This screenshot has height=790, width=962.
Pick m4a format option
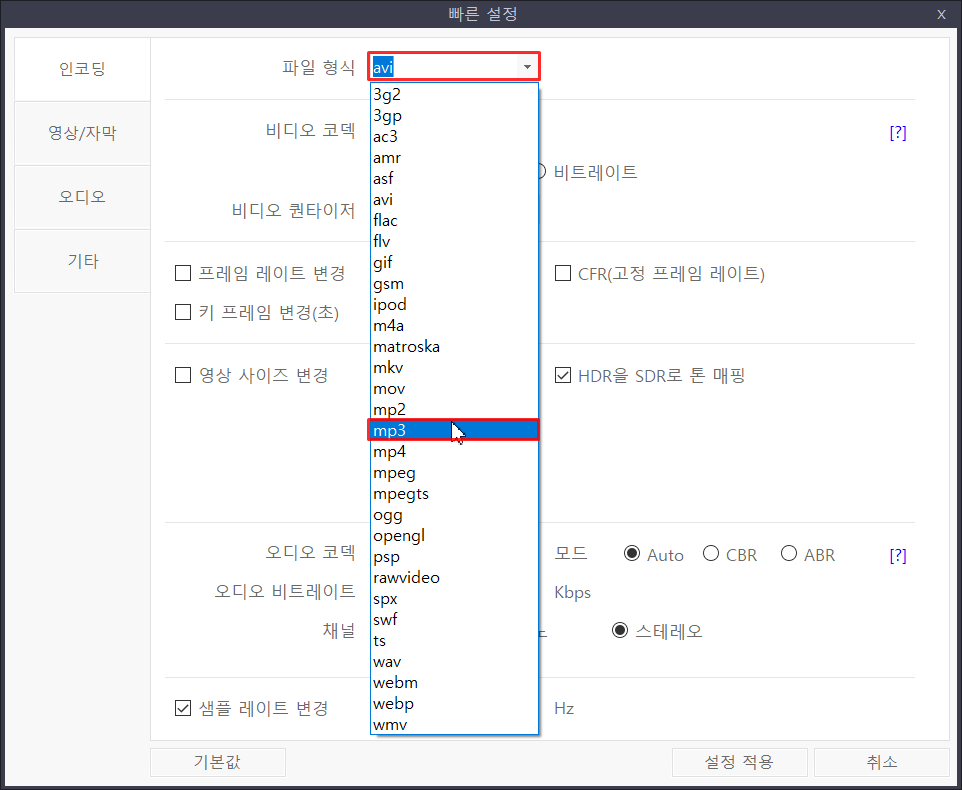pyautogui.click(x=454, y=325)
